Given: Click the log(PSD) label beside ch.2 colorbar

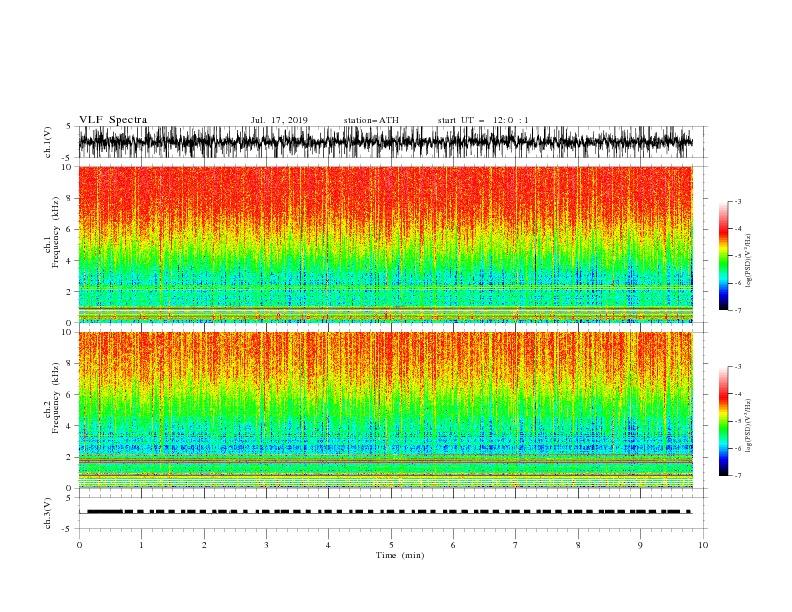Looking at the screenshot, I should coord(749,426).
